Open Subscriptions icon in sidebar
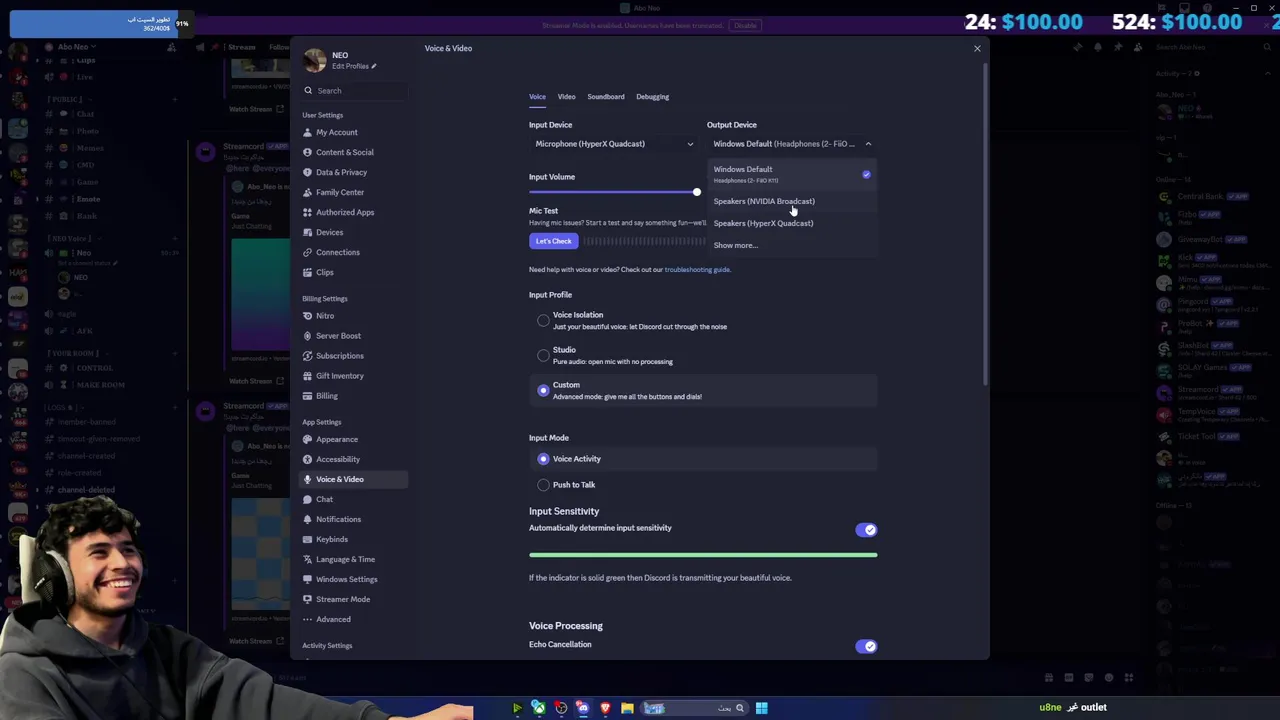The width and height of the screenshot is (1280, 720). click(x=308, y=356)
